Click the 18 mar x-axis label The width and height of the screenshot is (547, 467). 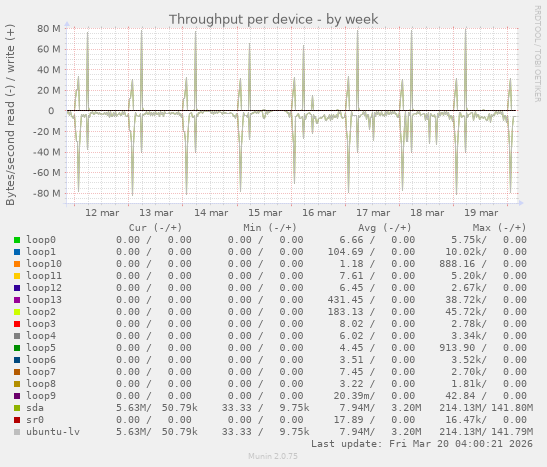pos(427,213)
